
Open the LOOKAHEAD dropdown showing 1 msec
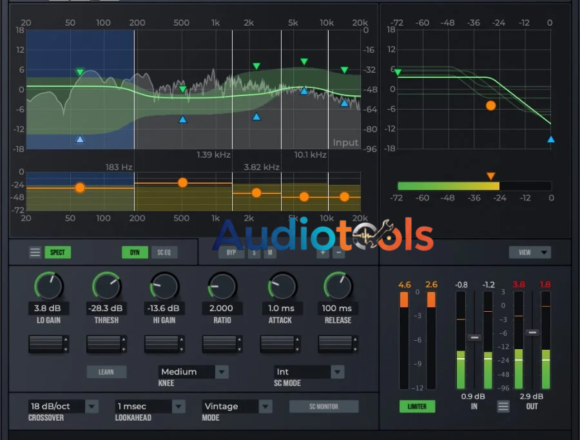pos(150,406)
